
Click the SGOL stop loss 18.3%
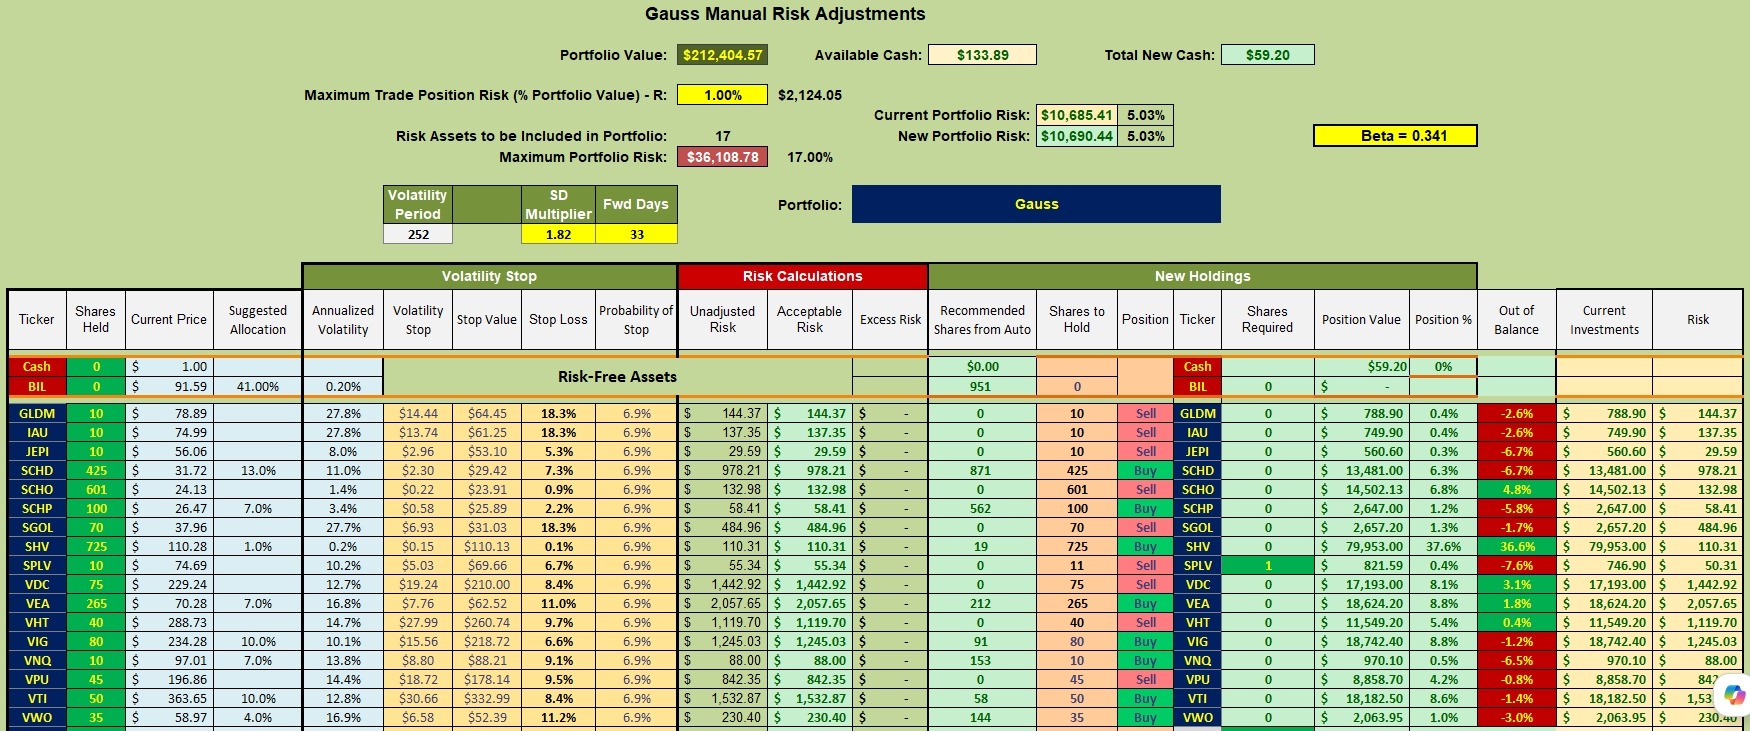[558, 527]
